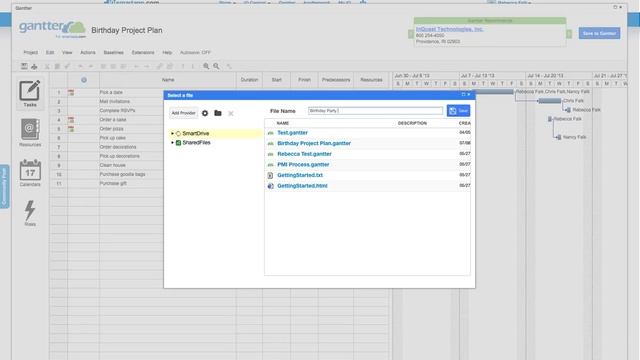Click the calendar indicator icon on row 4
The height and width of the screenshot is (360, 640).
(x=71, y=120)
